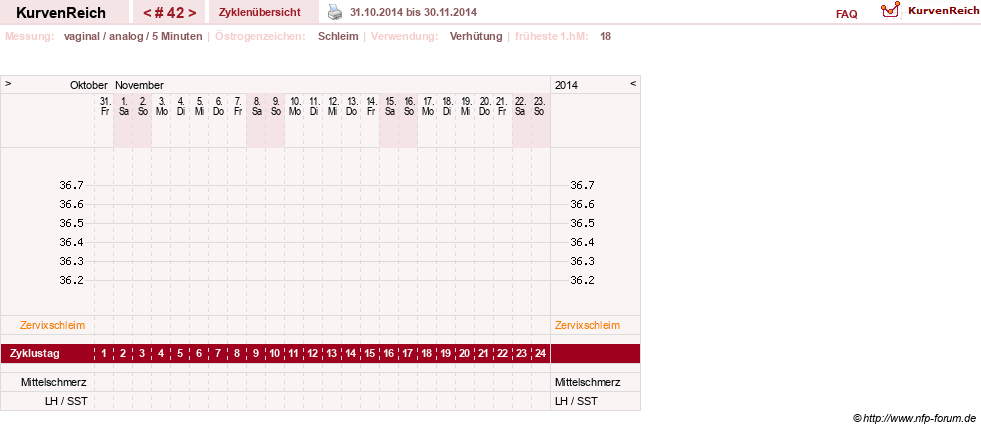Image resolution: width=981 pixels, height=430 pixels.
Task: Select measurement value vaginal / analog / 5 Minuten
Action: click(133, 36)
